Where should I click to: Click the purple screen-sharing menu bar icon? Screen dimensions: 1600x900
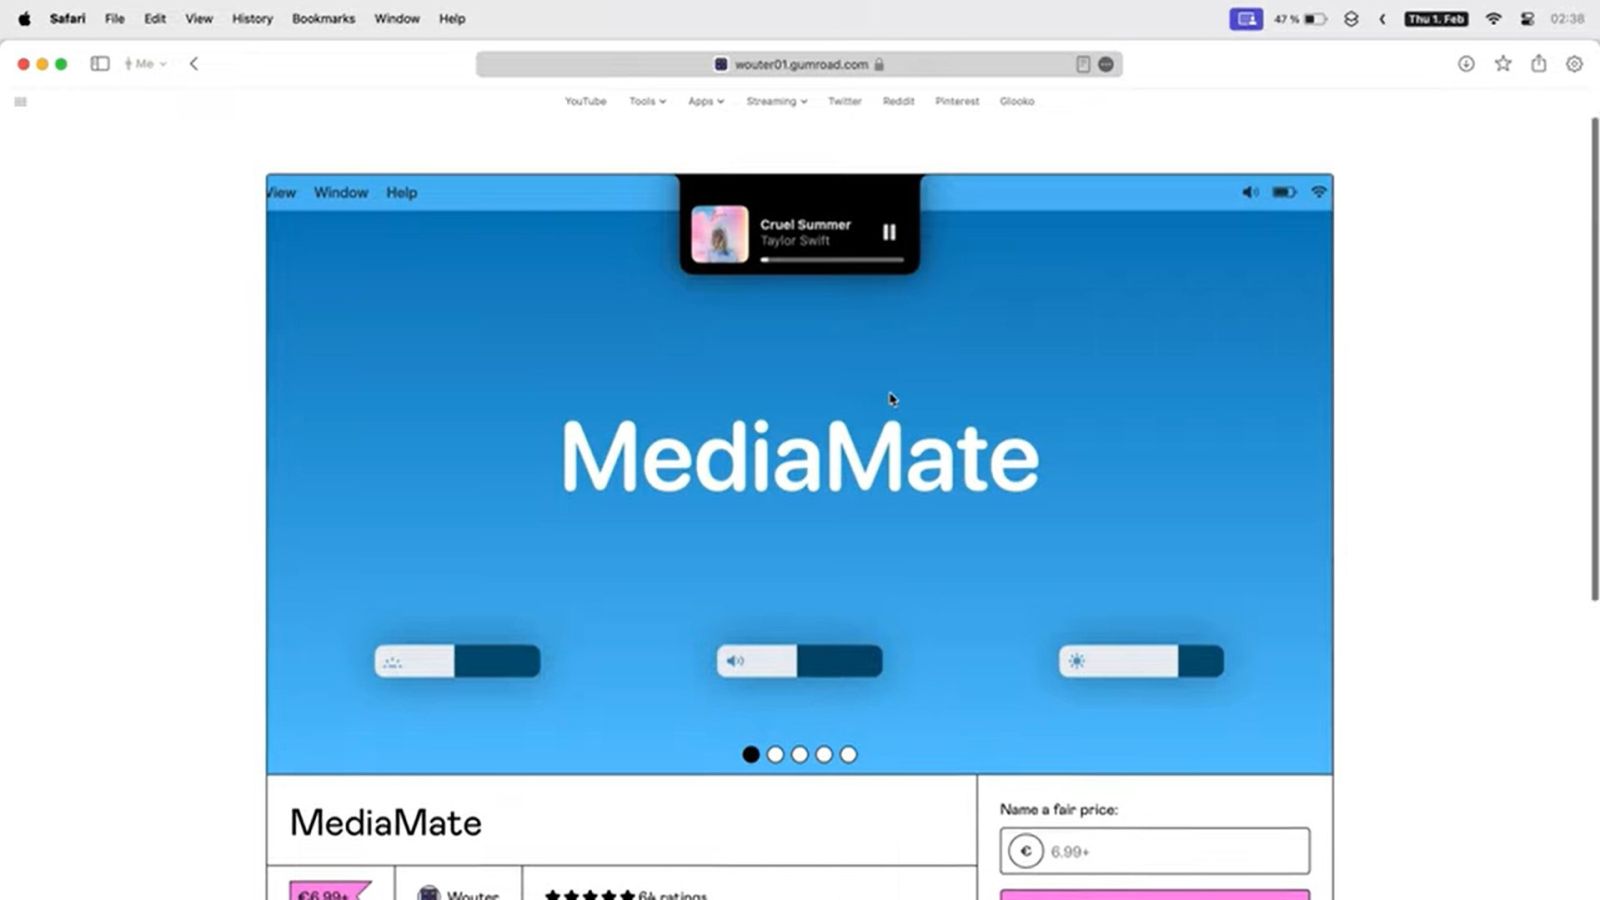tap(1246, 19)
